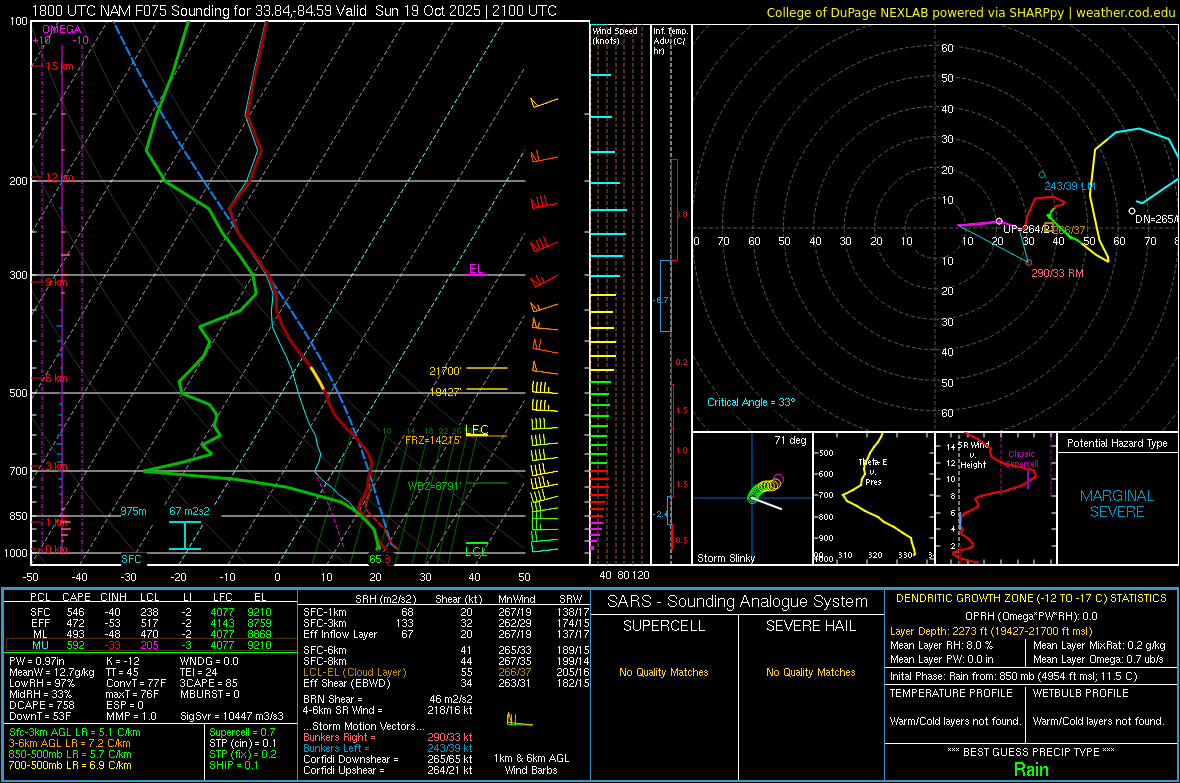Click the OMEGA label on the skew-T
The image size is (1180, 783).
62,29
